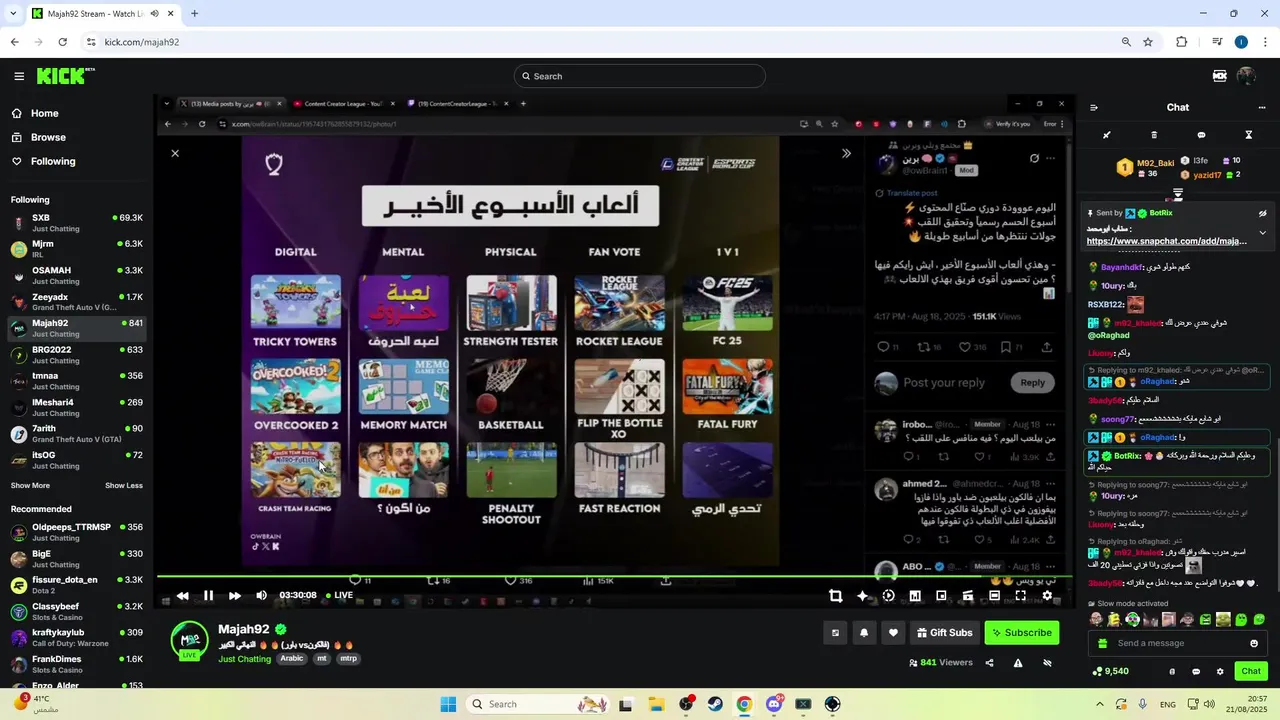Open Chrome extensions puzzle icon

click(1182, 42)
